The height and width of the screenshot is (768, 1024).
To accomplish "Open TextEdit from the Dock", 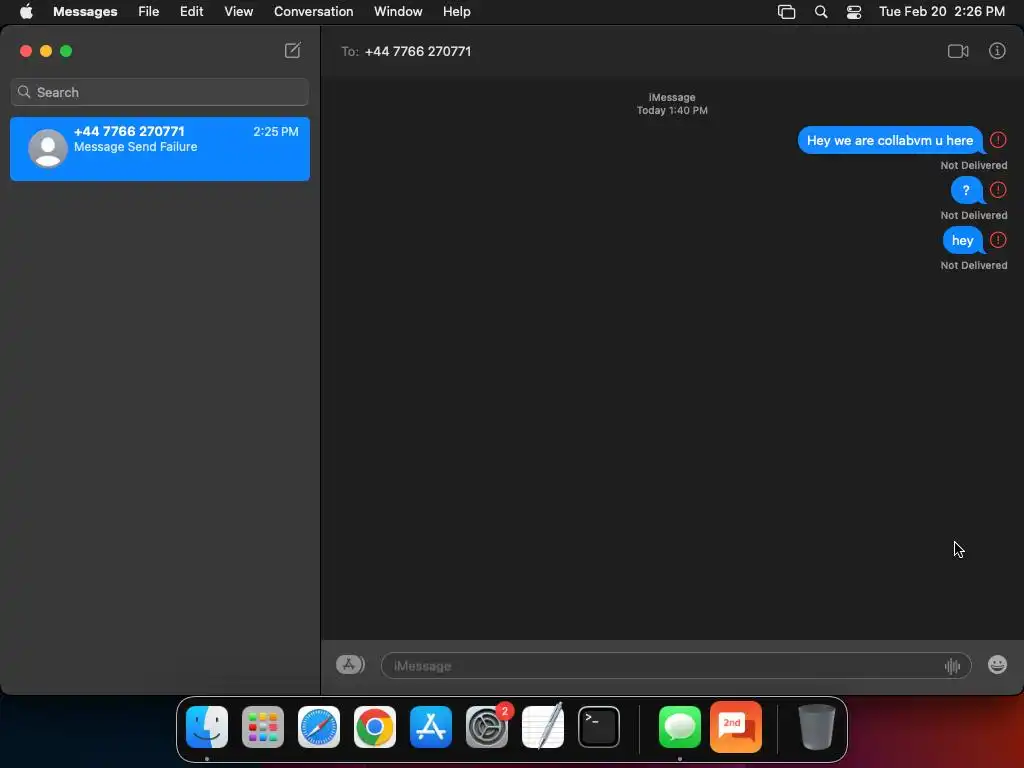I will [x=543, y=727].
